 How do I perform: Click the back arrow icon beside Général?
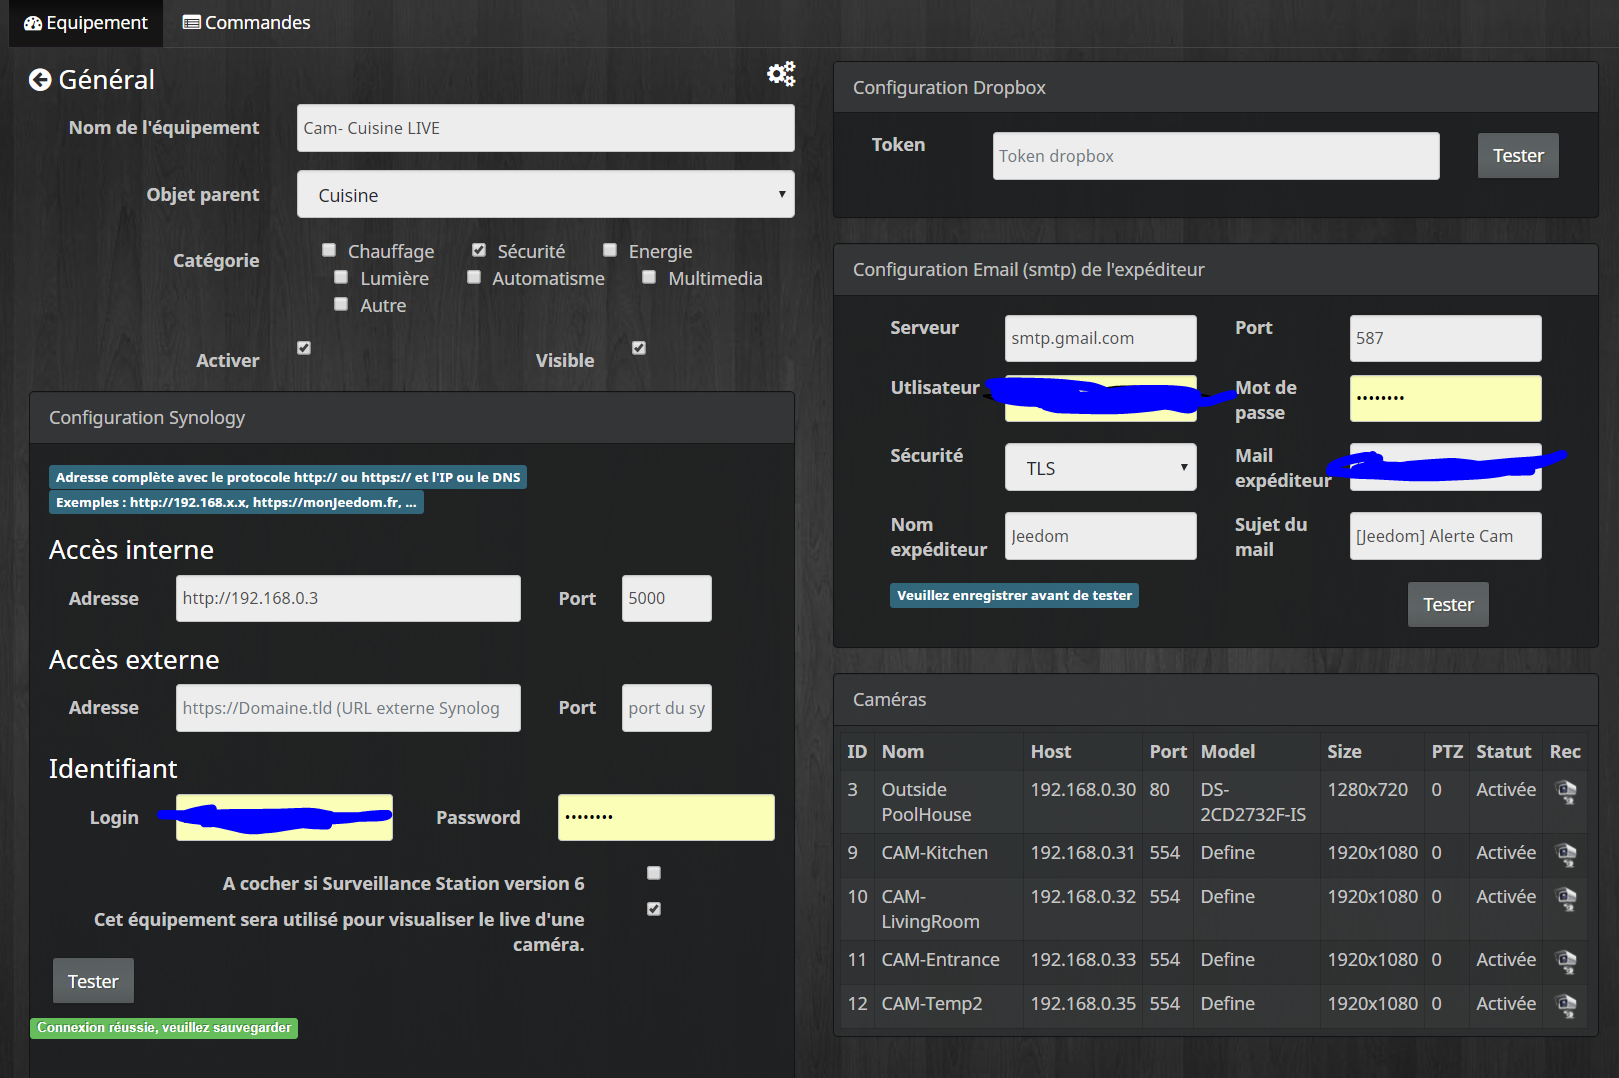point(40,80)
